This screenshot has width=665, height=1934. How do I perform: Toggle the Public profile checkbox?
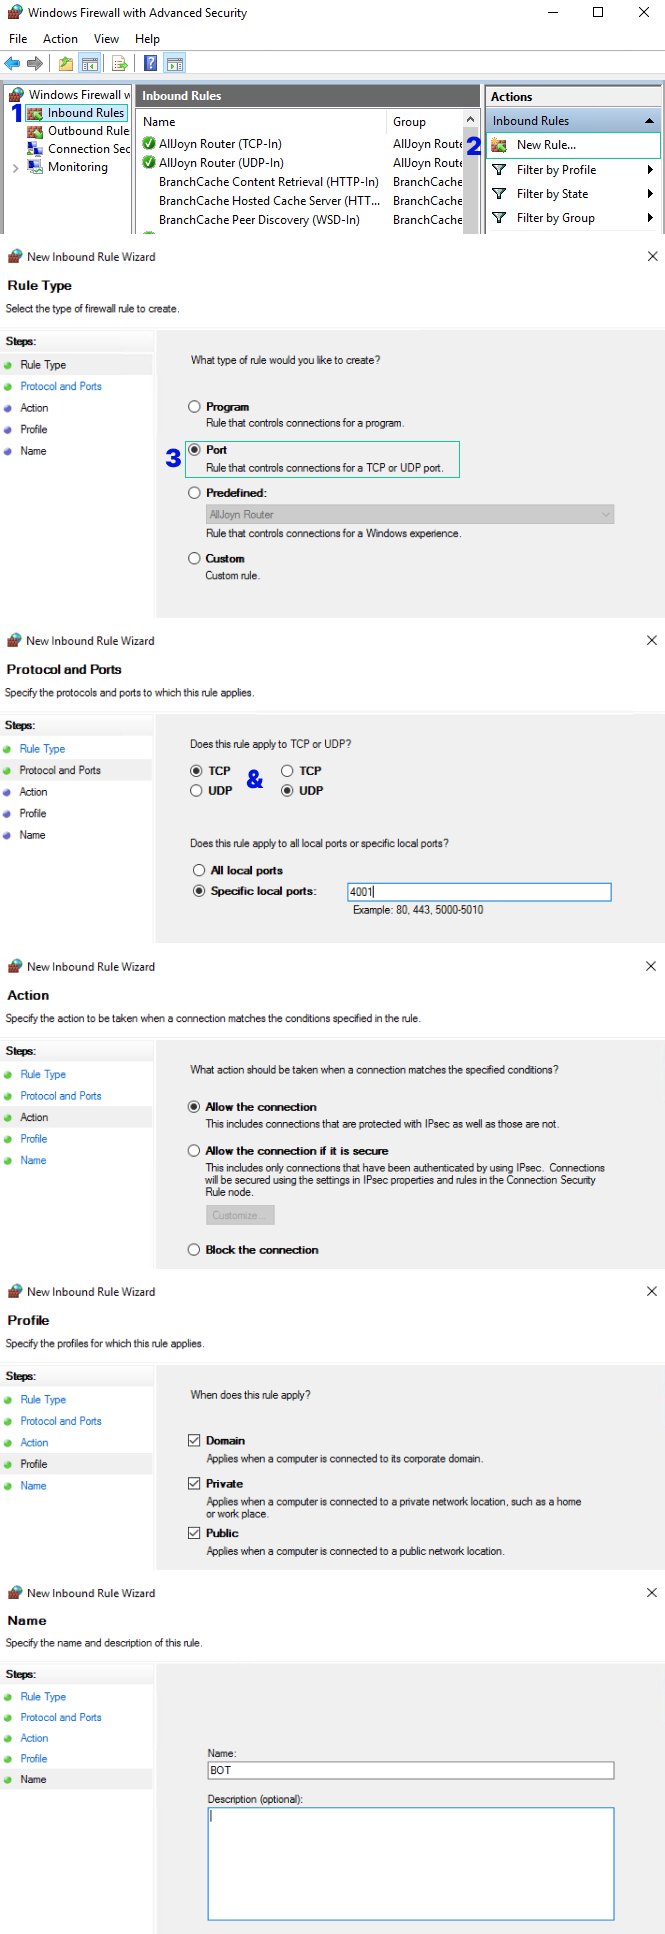point(194,1533)
